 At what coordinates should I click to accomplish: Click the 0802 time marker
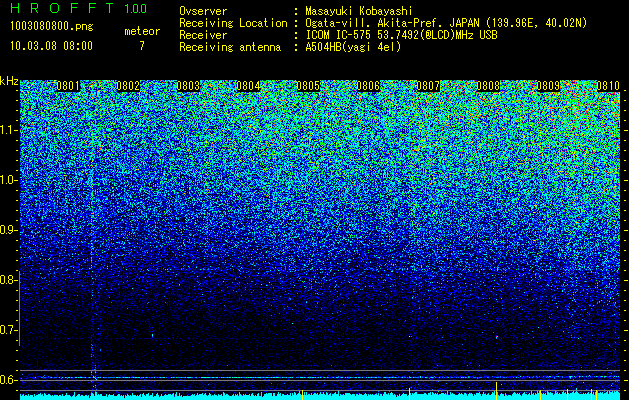[128, 86]
